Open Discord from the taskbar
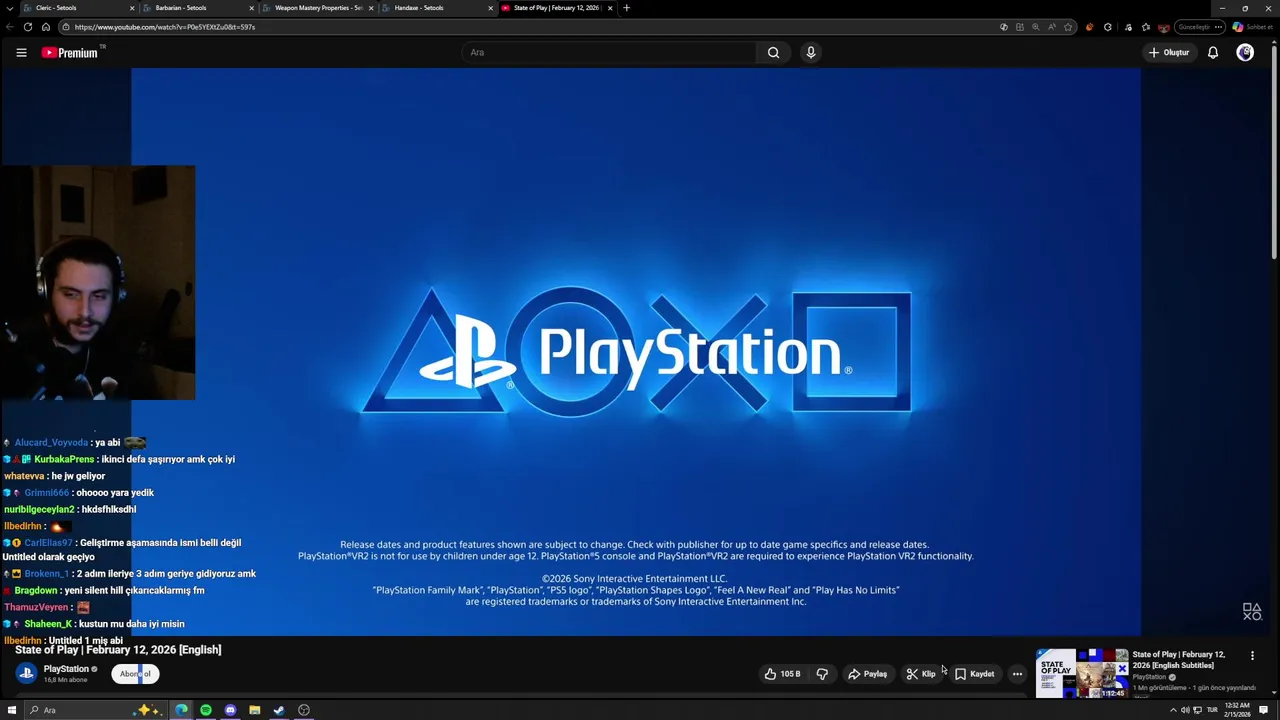This screenshot has height=720, width=1280. pos(230,710)
